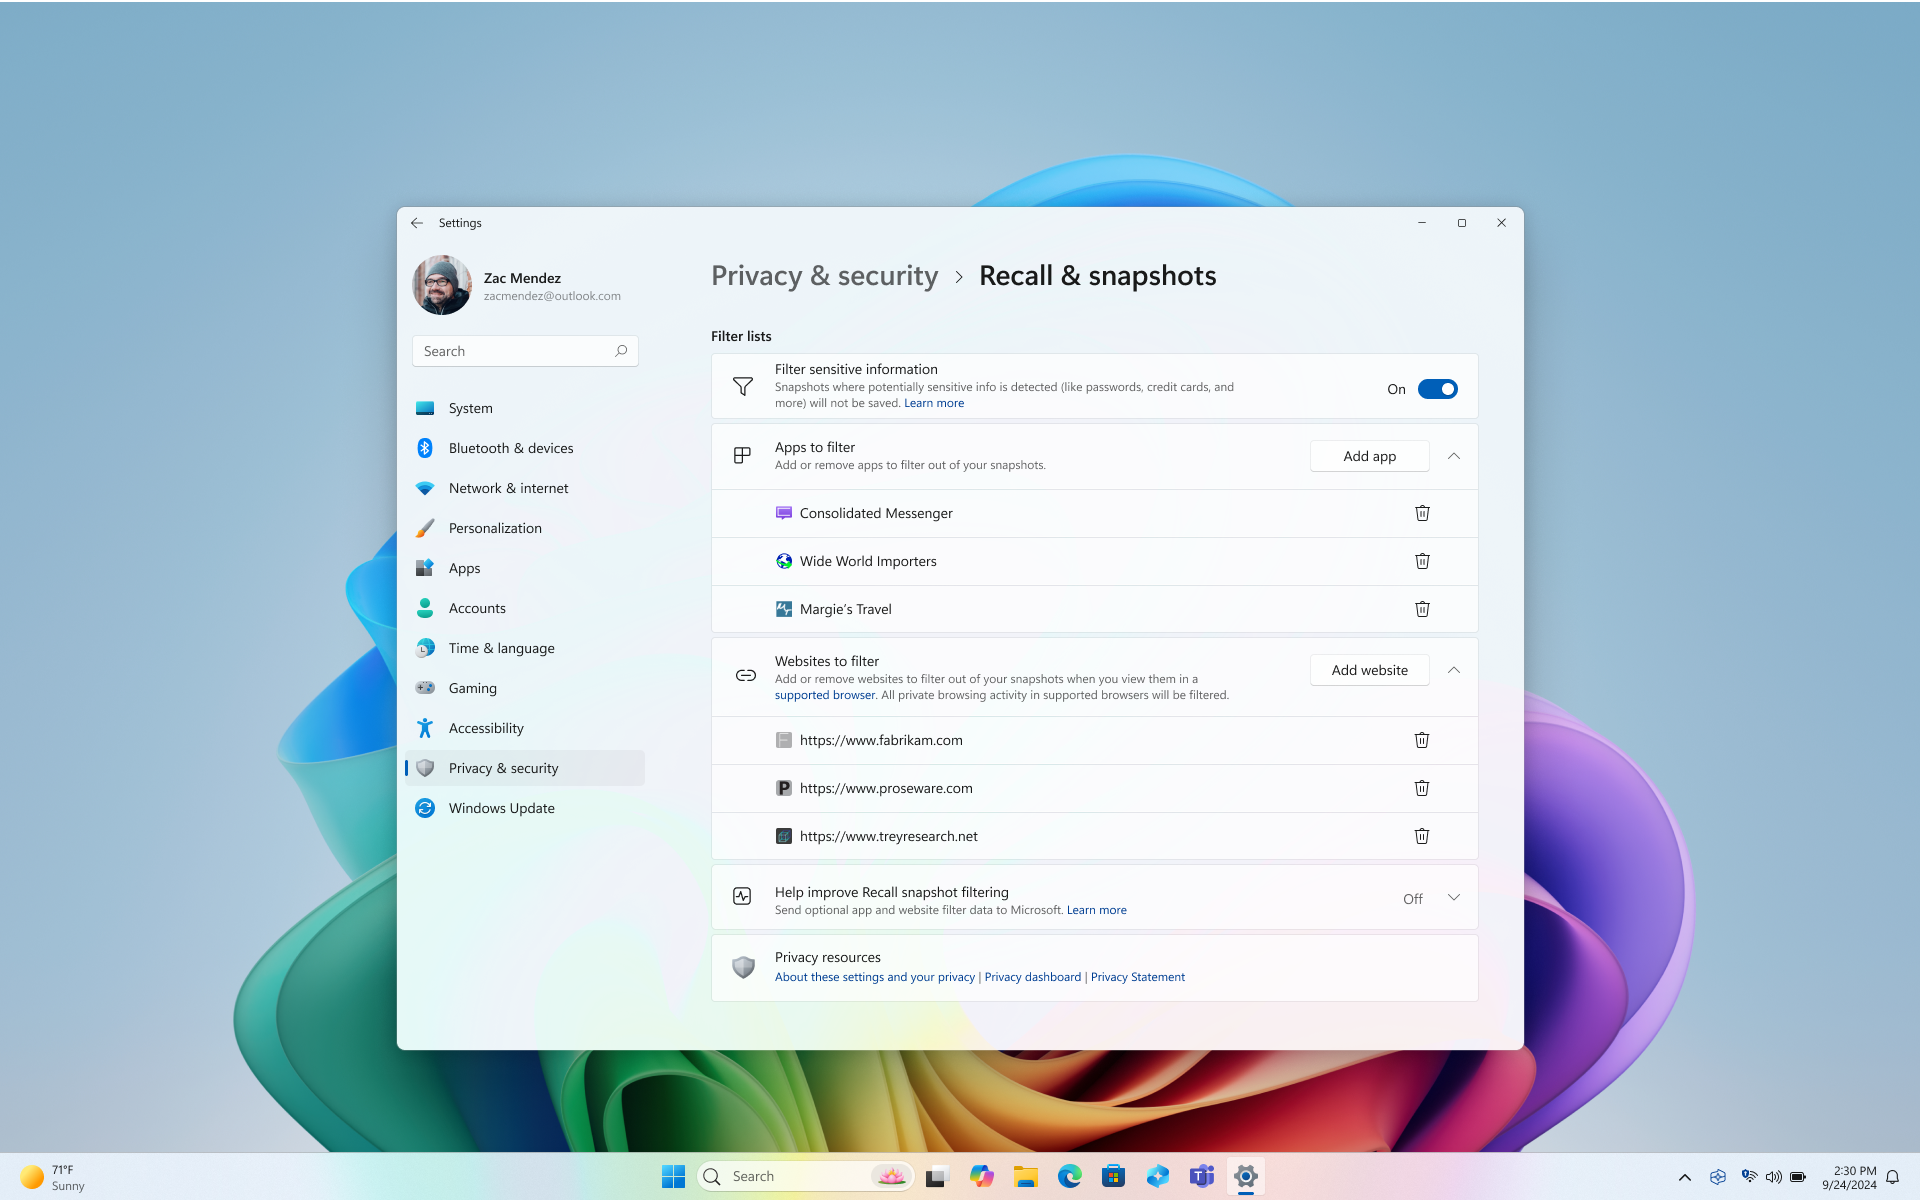Collapse the Apps to filter section
The width and height of the screenshot is (1920, 1200).
tap(1453, 455)
